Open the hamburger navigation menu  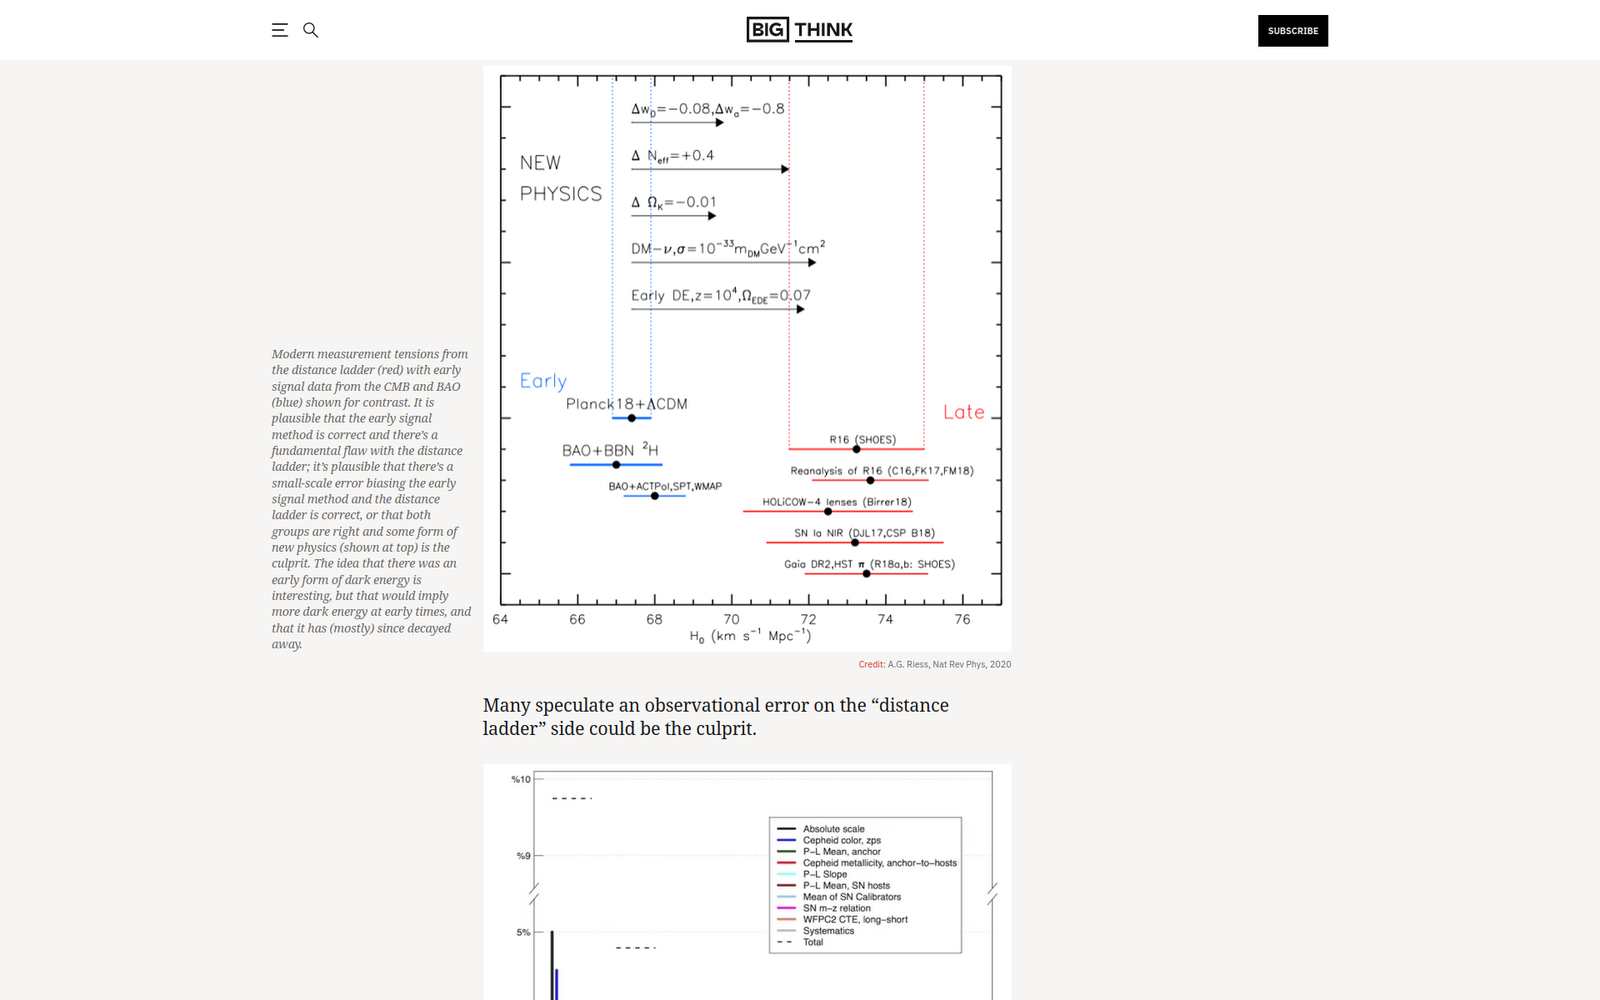coord(280,30)
